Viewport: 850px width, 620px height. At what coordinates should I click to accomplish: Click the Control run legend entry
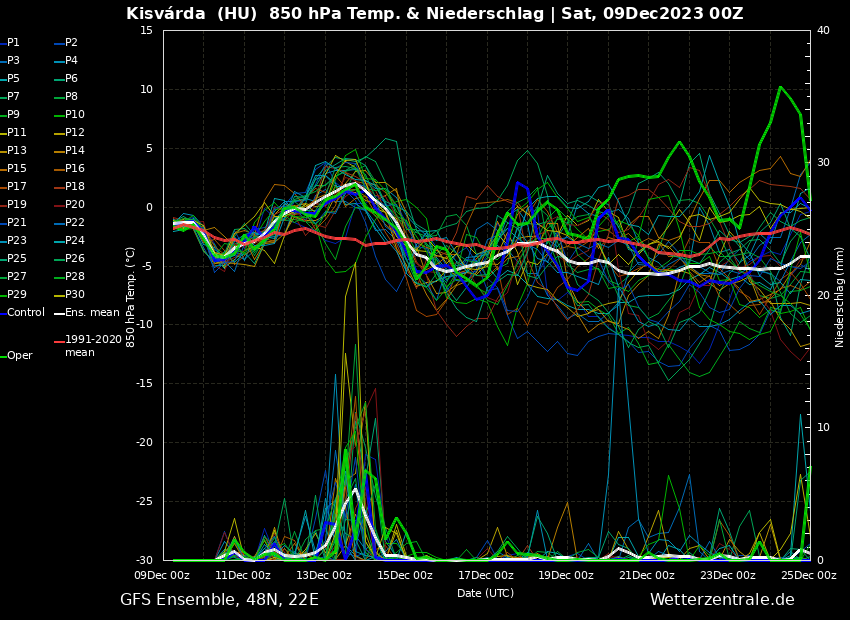(25, 313)
